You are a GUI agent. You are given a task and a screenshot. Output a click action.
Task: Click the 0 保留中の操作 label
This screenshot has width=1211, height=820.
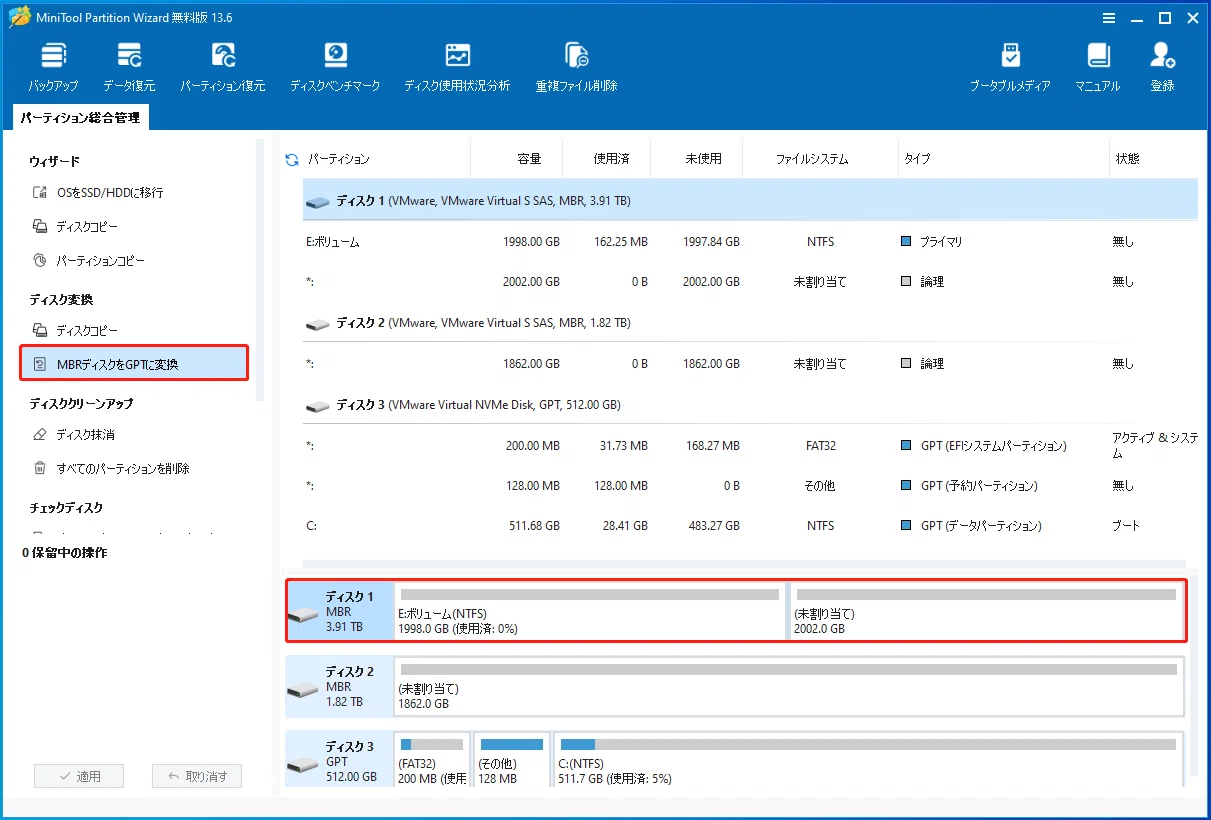click(x=65, y=552)
